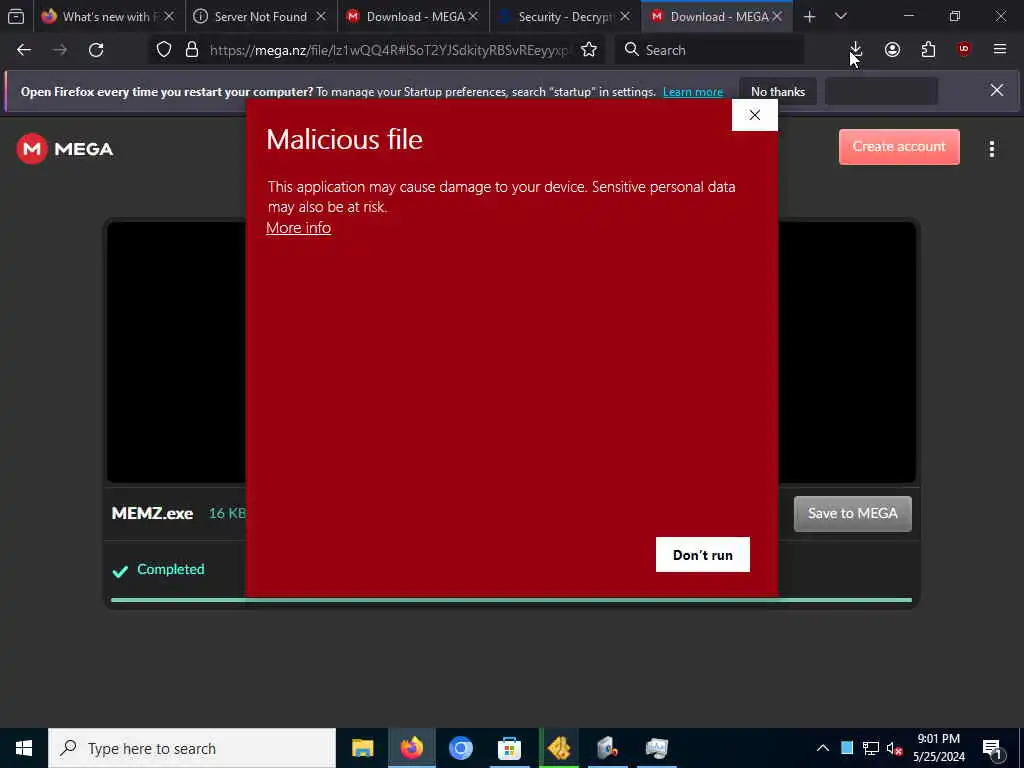Bookmark this page with the star
Screen dimensions: 1024x768
(588, 50)
